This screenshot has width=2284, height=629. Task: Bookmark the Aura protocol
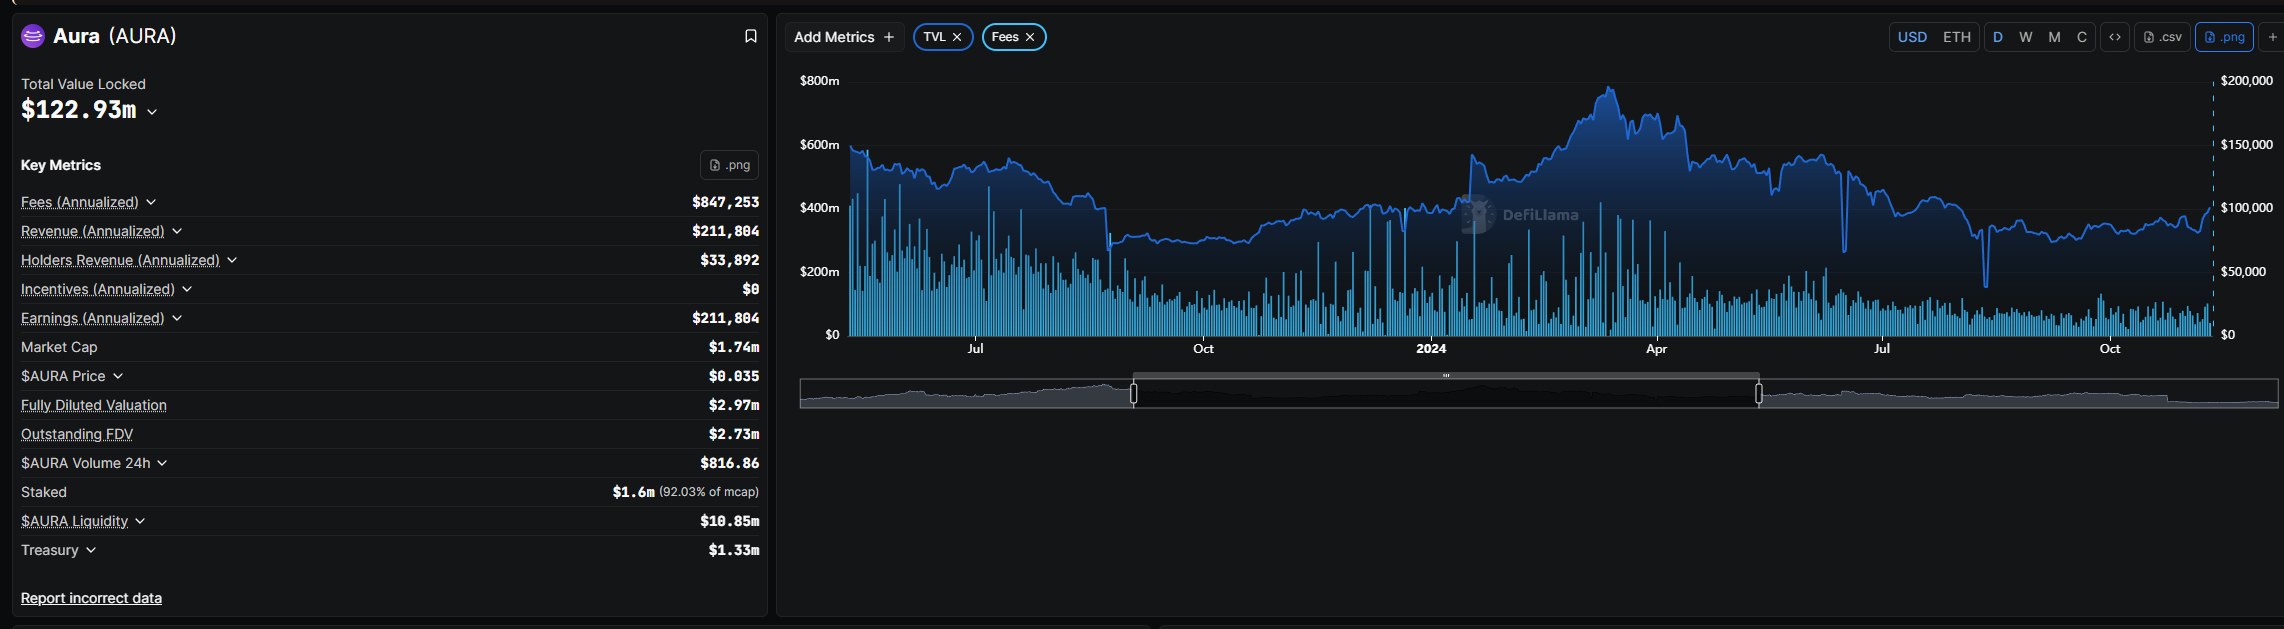click(750, 36)
